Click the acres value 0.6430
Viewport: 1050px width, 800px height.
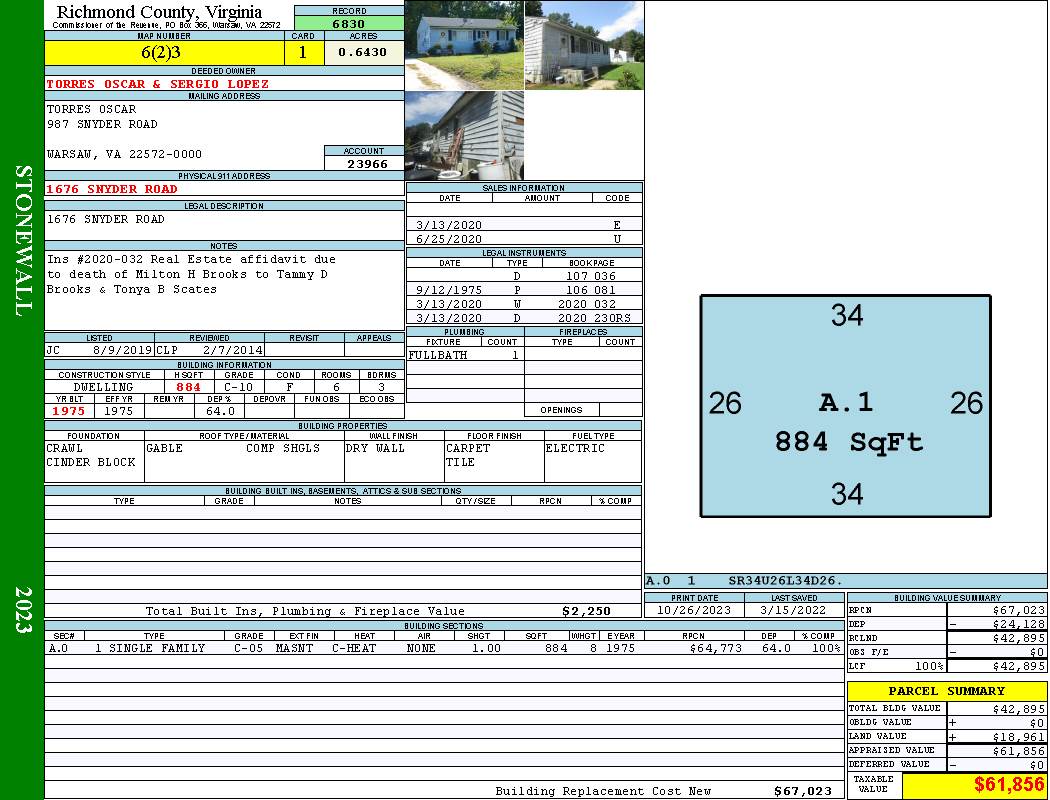click(362, 52)
